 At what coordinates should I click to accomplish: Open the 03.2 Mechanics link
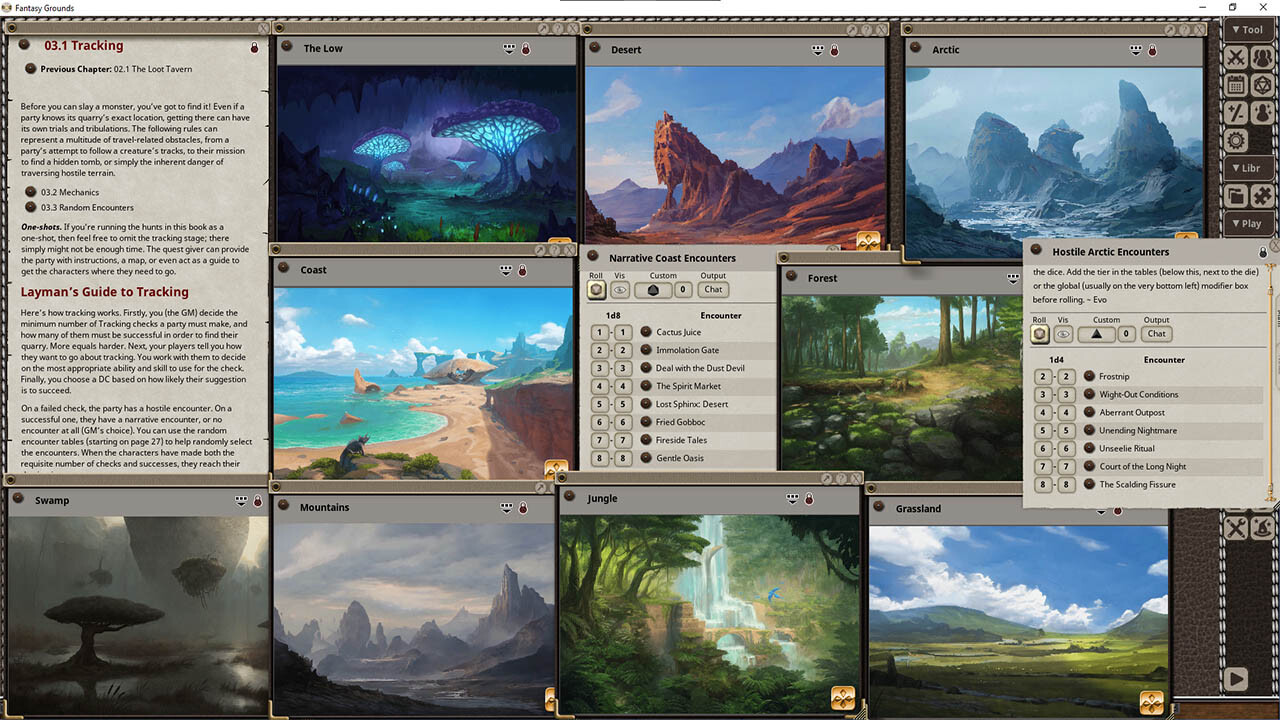70,192
